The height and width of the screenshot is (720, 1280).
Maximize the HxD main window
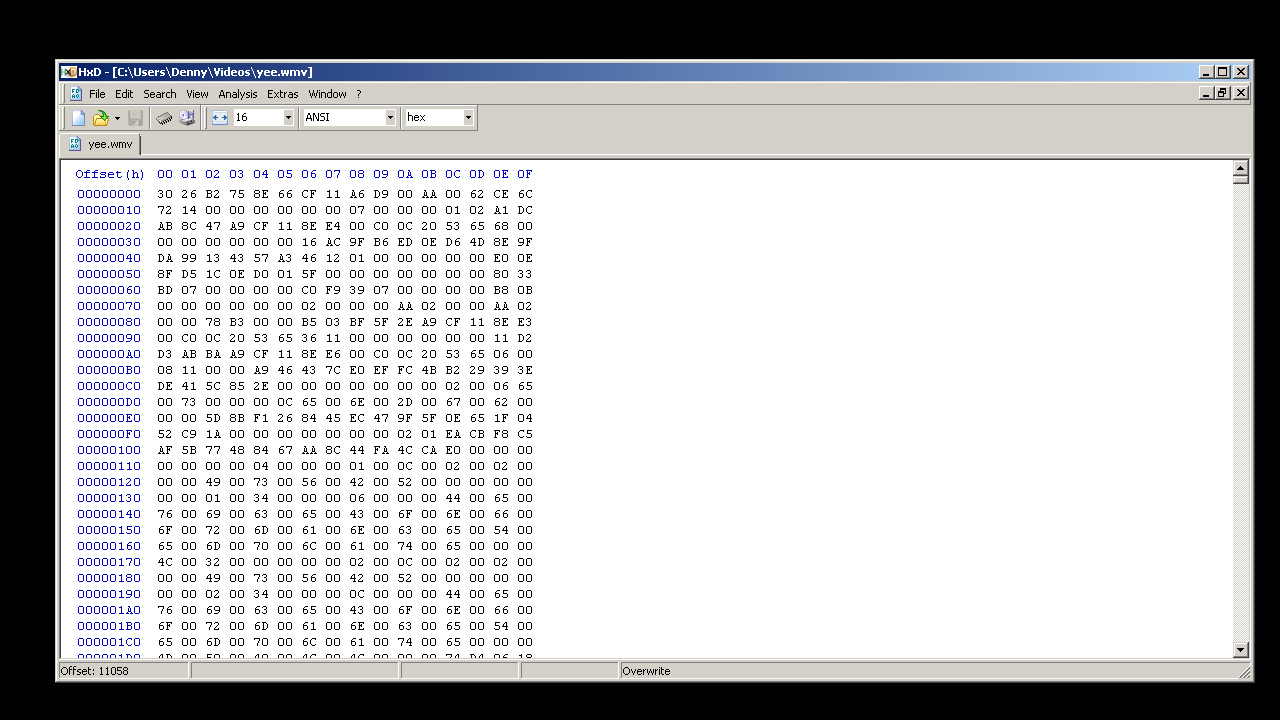pos(1222,72)
